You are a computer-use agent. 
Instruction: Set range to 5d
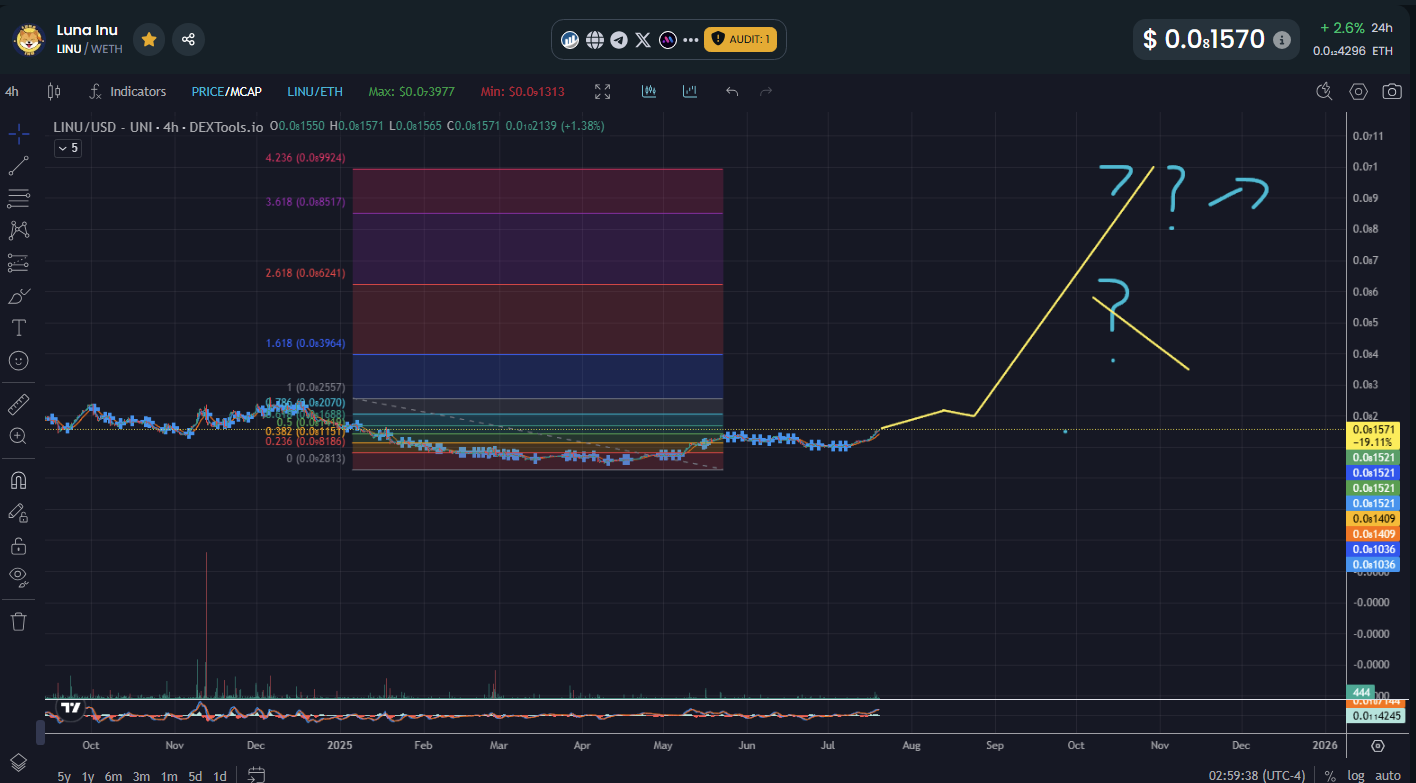(x=195, y=776)
